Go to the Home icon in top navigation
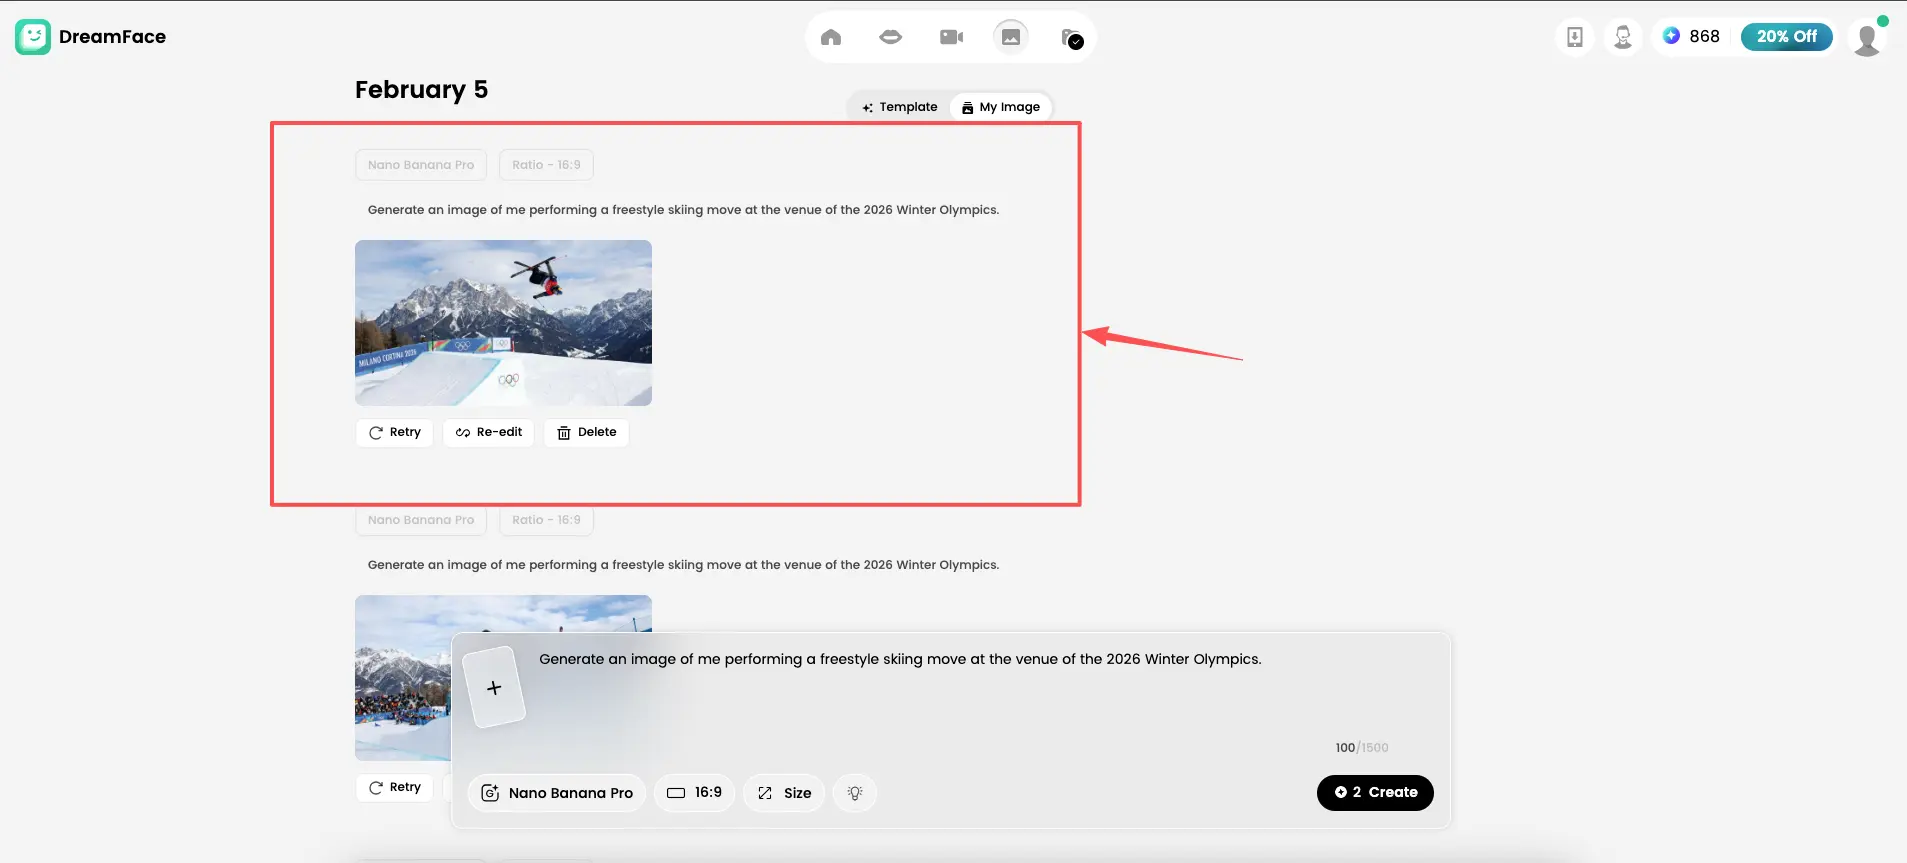The width and height of the screenshot is (1907, 863). pos(830,38)
